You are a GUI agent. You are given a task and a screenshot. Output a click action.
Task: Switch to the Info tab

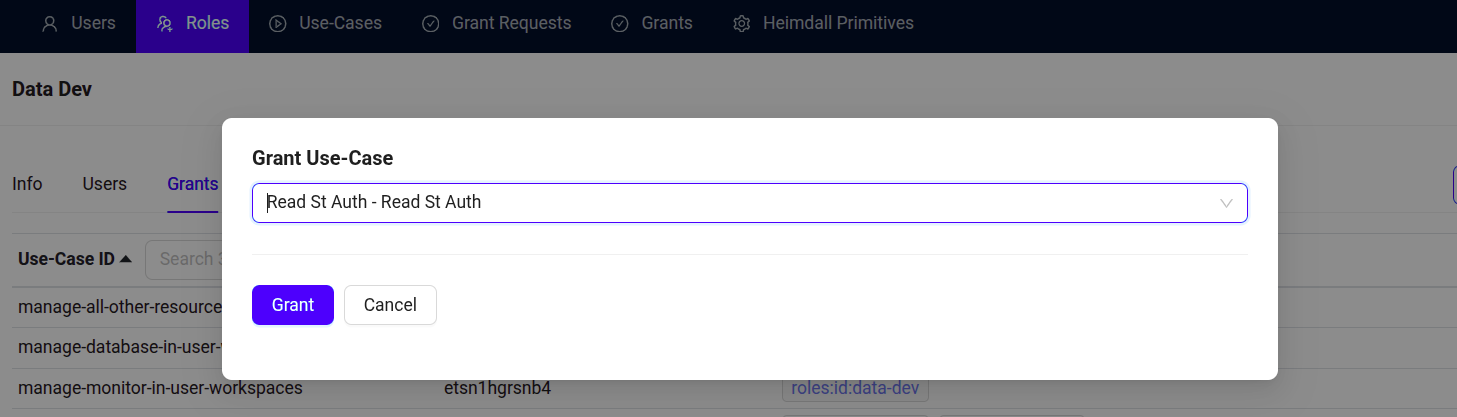tap(27, 184)
